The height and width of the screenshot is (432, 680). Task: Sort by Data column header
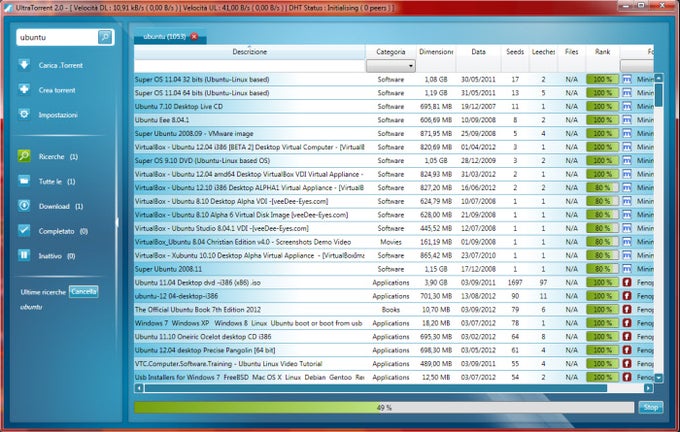(478, 52)
